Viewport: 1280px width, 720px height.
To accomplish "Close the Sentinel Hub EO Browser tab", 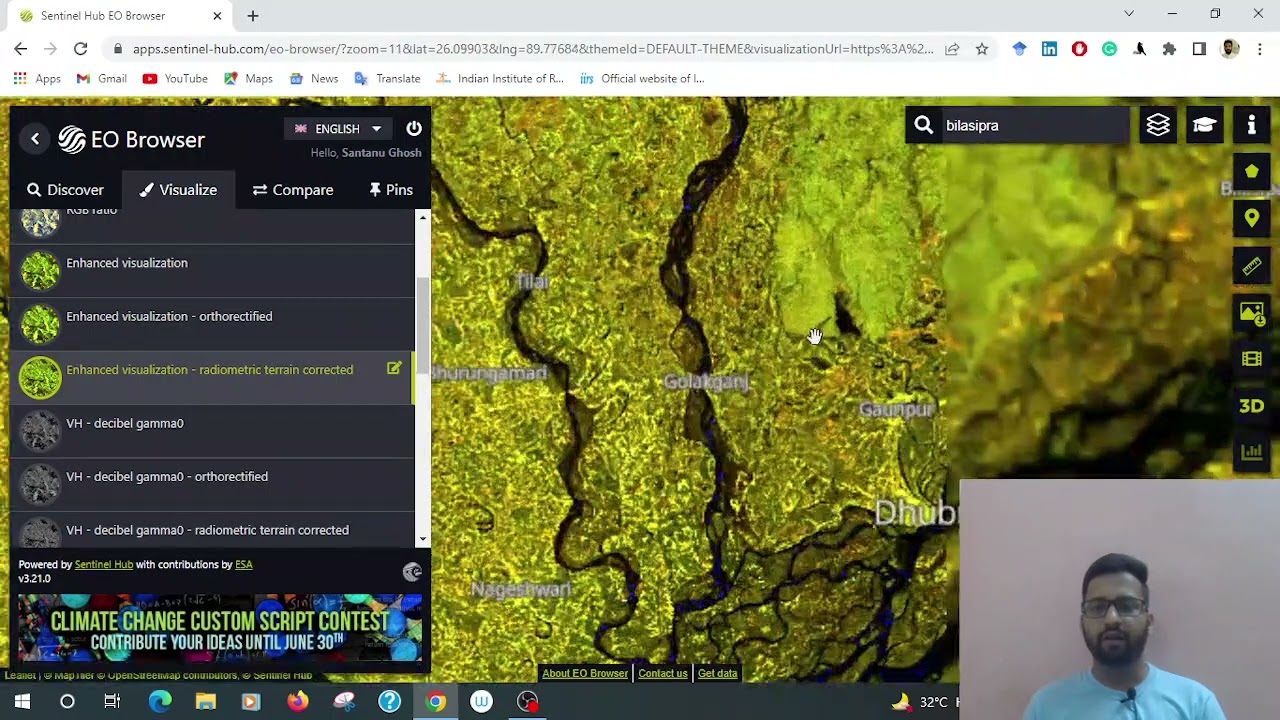I will pyautogui.click(x=217, y=16).
